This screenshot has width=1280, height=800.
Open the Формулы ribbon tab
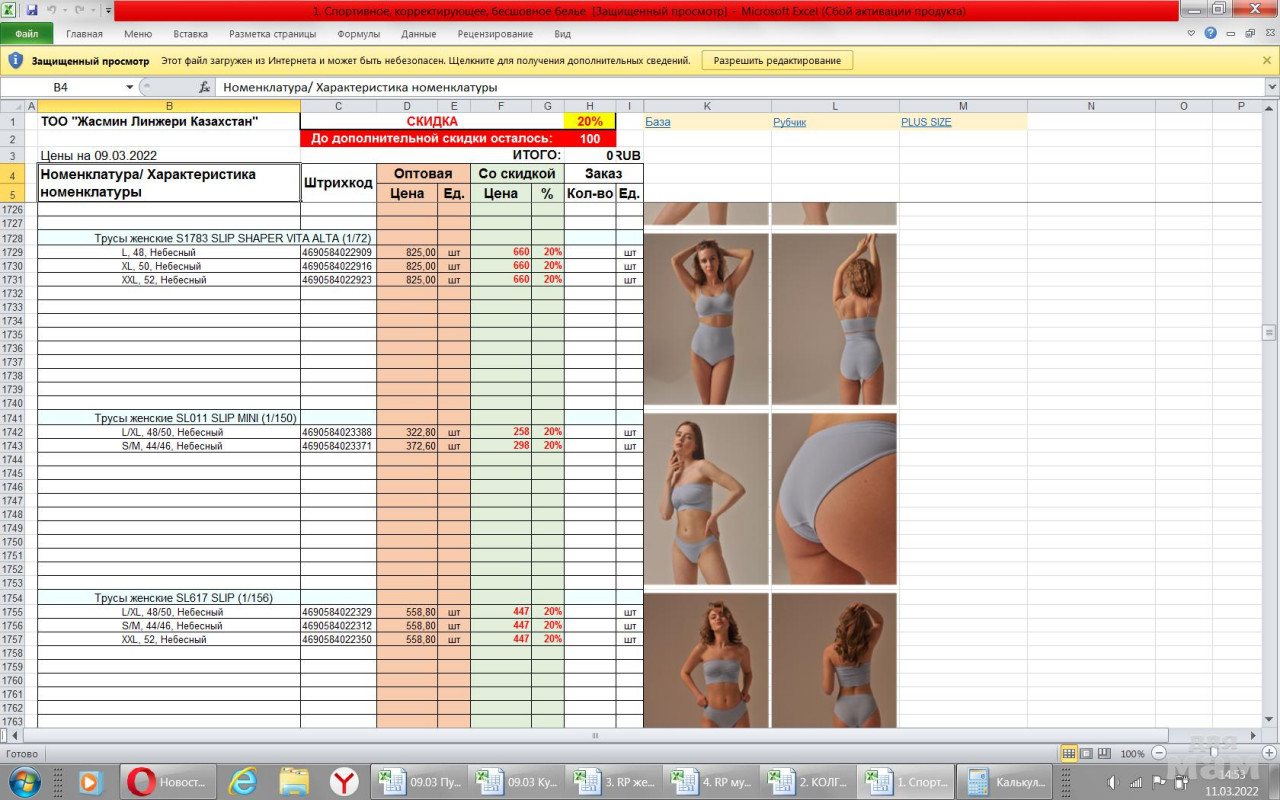click(358, 33)
